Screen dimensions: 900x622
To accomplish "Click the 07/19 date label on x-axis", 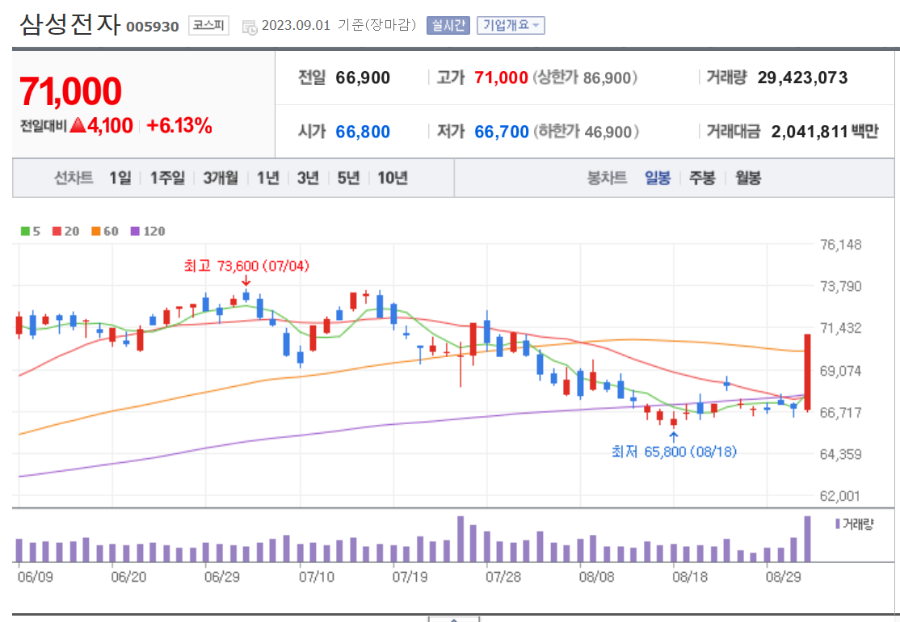I will pyautogui.click(x=410, y=577).
